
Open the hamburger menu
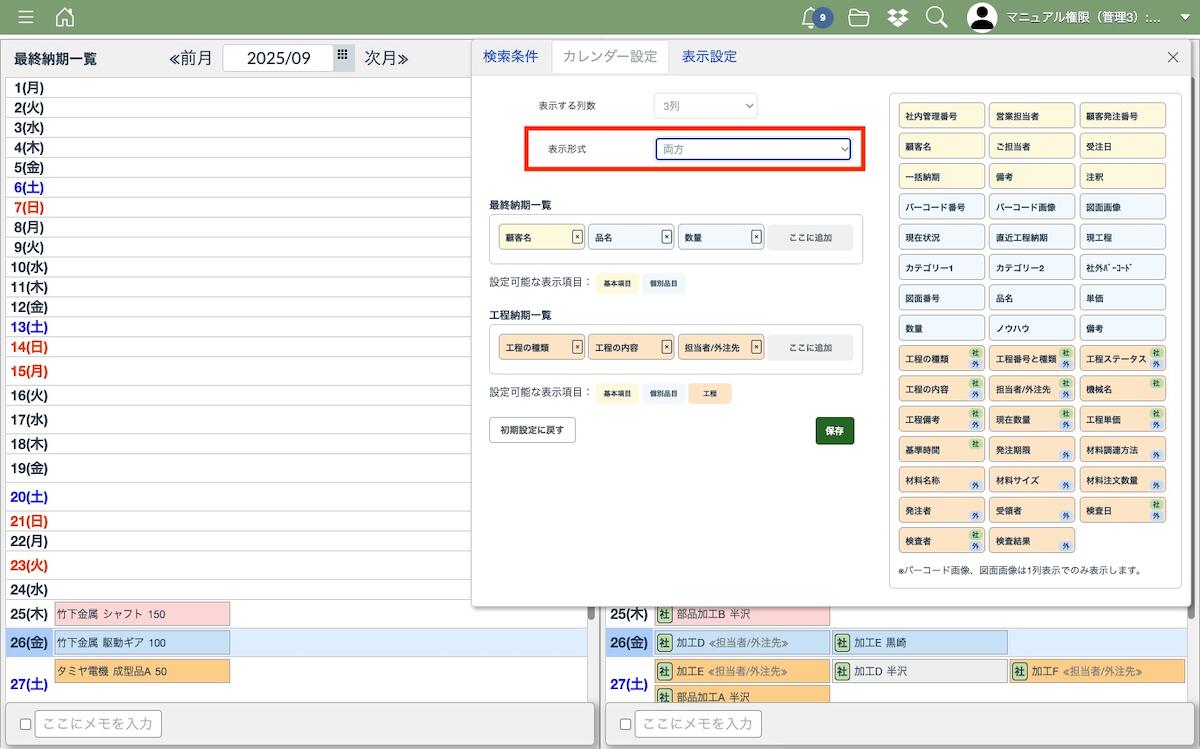point(26,17)
